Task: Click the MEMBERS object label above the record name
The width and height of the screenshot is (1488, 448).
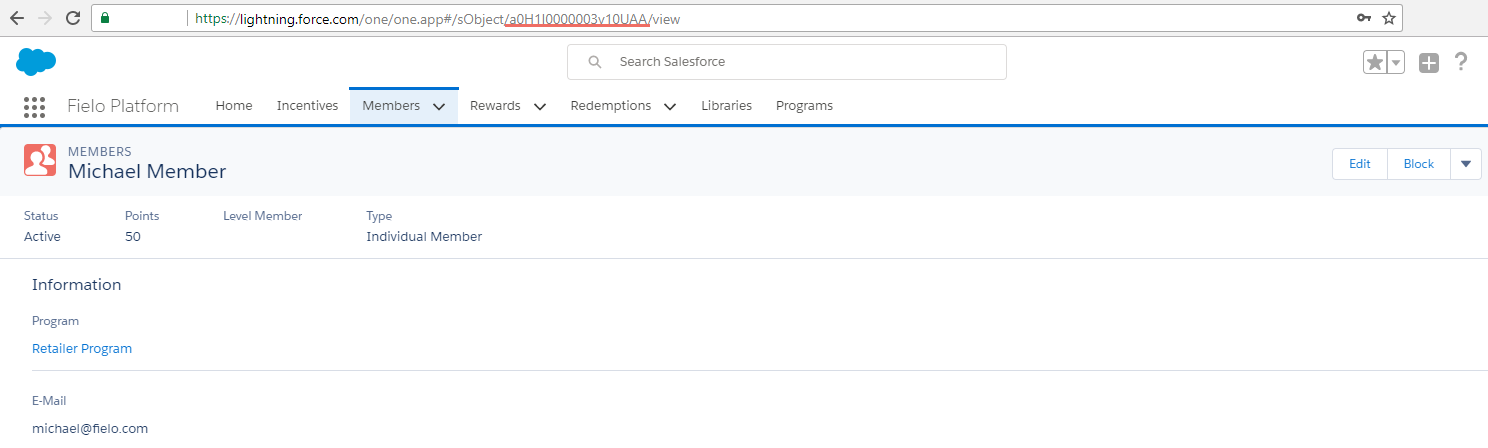Action: click(100, 152)
